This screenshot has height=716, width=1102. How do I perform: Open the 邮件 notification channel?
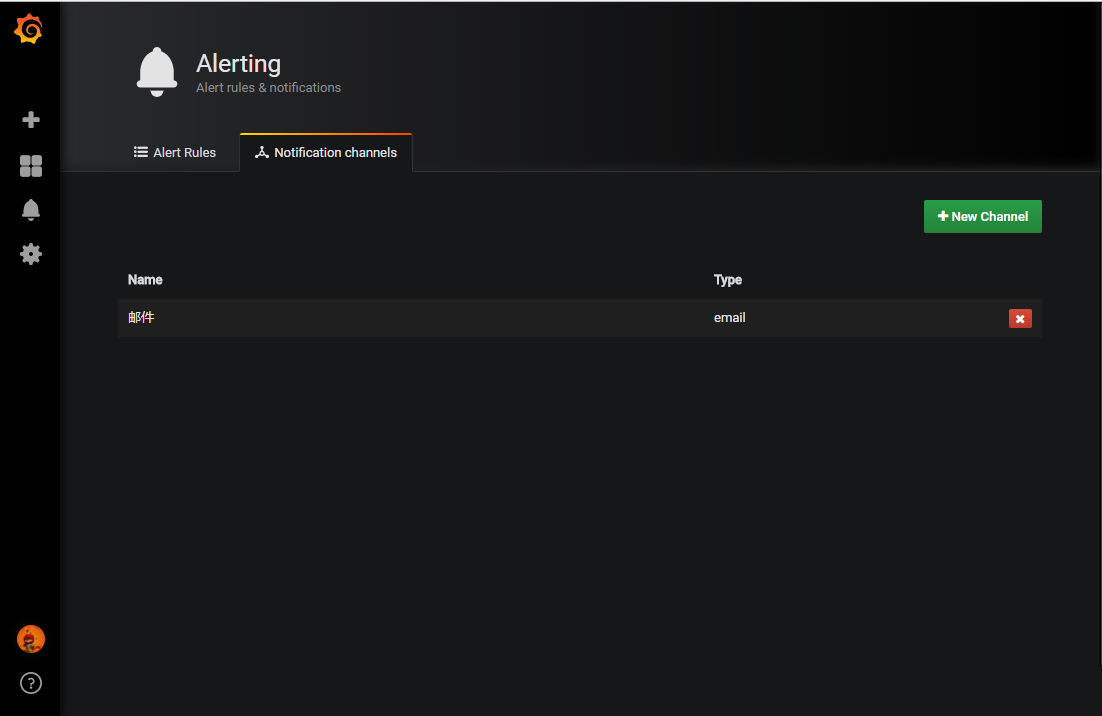tap(141, 317)
